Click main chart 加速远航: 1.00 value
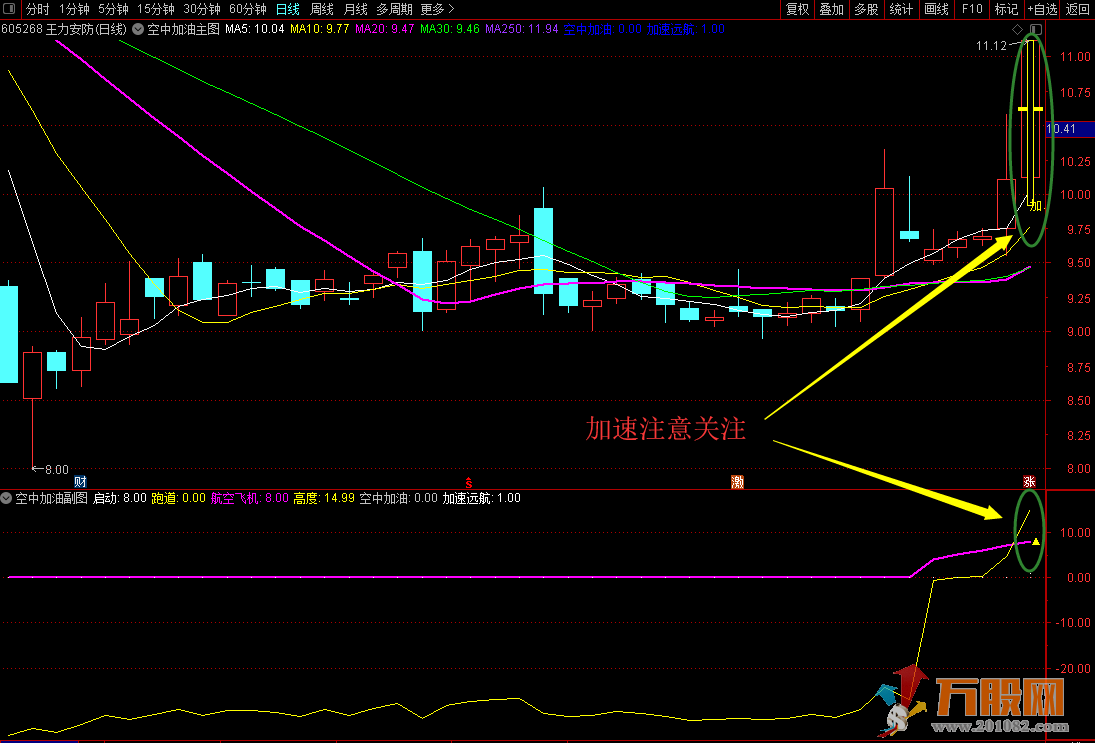 coord(686,29)
